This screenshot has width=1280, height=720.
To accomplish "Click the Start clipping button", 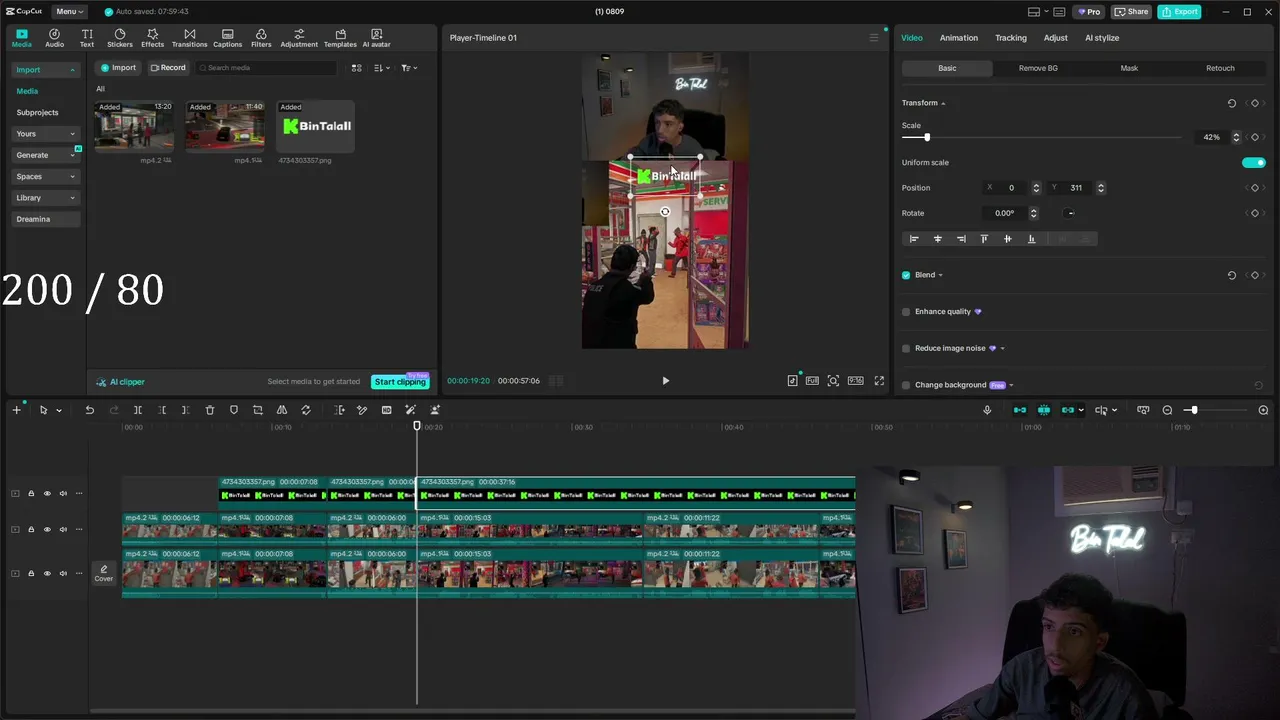I will tap(400, 382).
